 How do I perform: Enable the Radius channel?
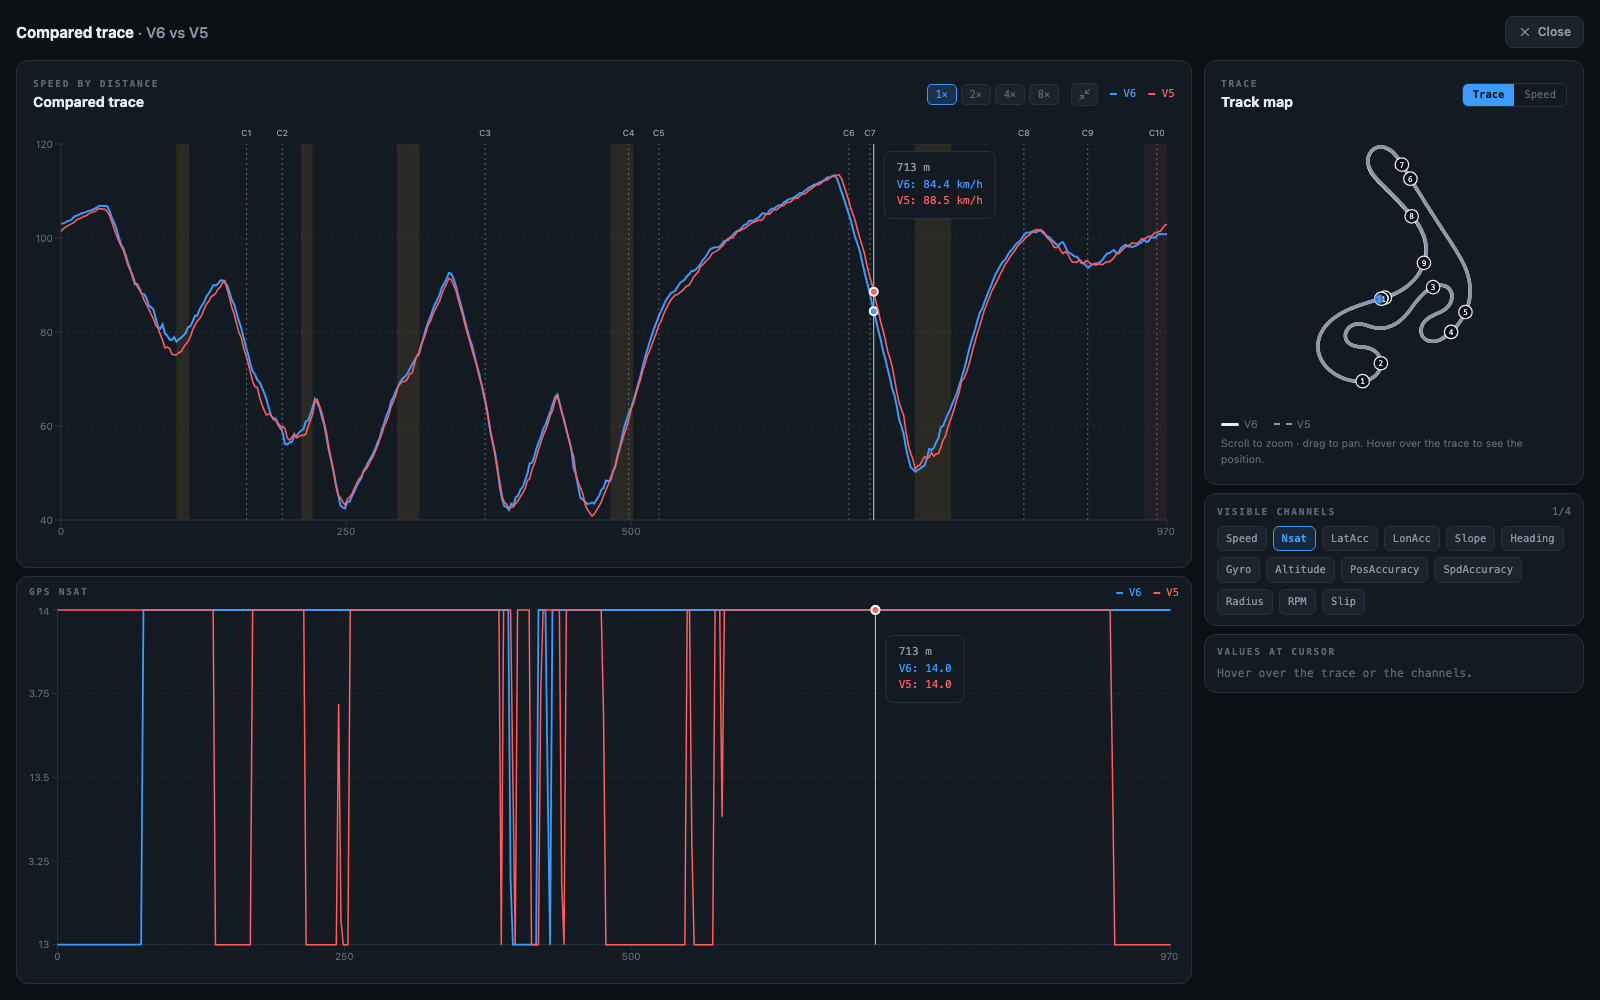1245,601
